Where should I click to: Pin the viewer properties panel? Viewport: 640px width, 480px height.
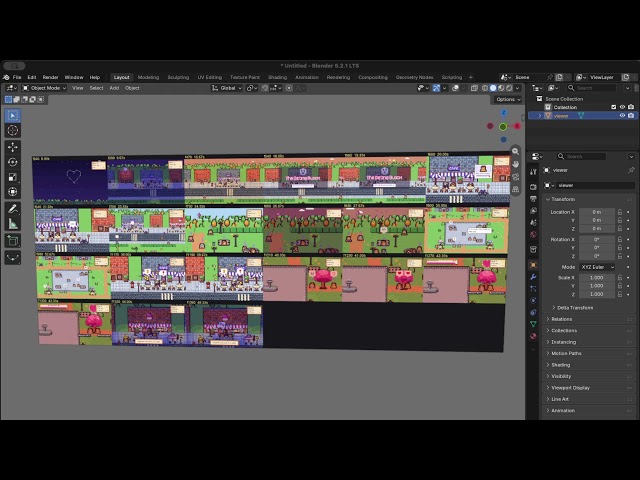pyautogui.click(x=631, y=170)
